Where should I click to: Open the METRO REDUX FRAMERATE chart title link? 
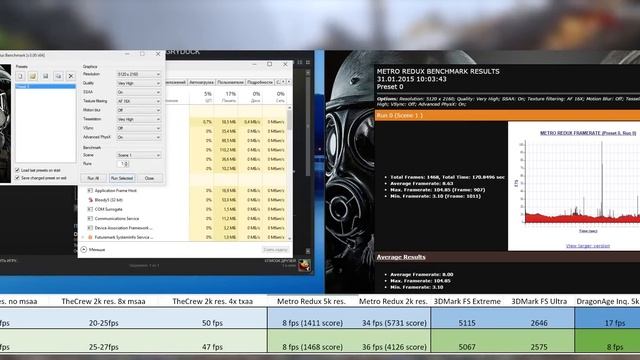coord(588,133)
